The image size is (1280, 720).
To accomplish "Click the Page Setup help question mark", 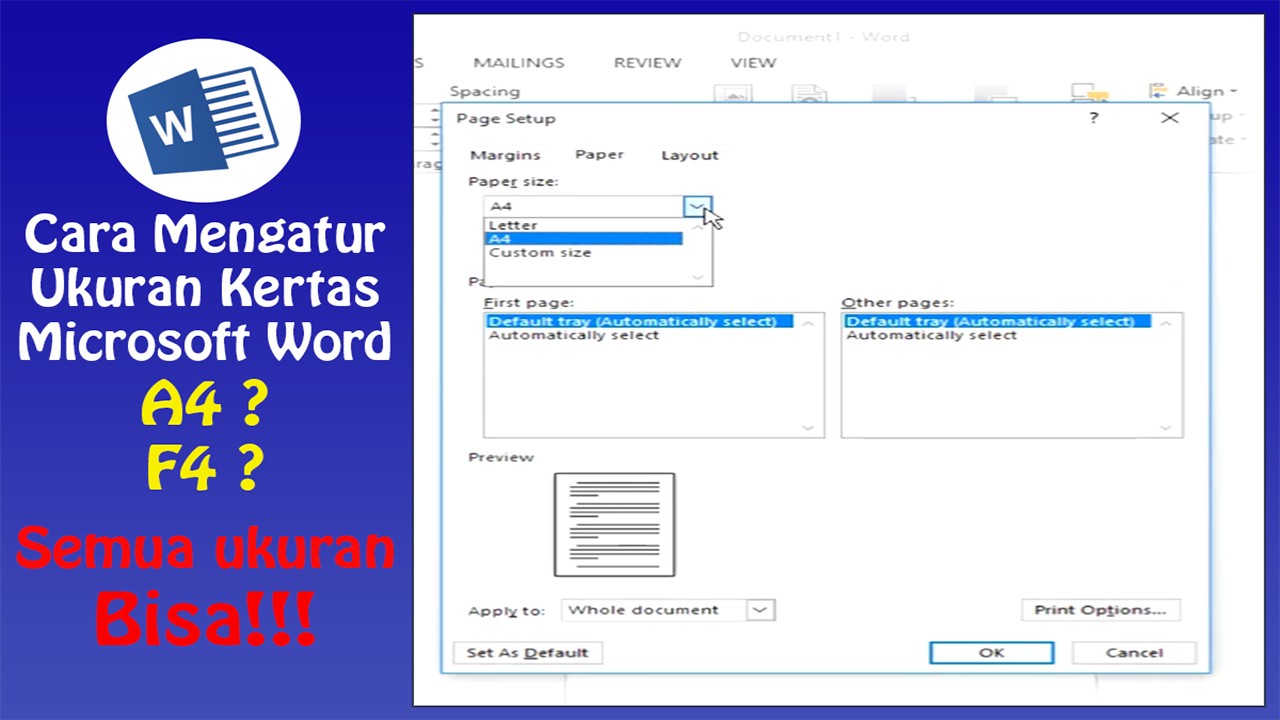I will pyautogui.click(x=1094, y=118).
